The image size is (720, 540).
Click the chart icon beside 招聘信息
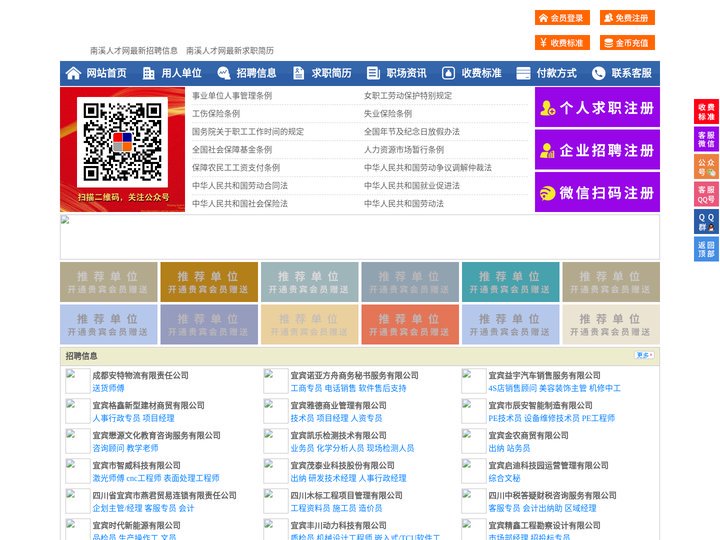[224, 73]
